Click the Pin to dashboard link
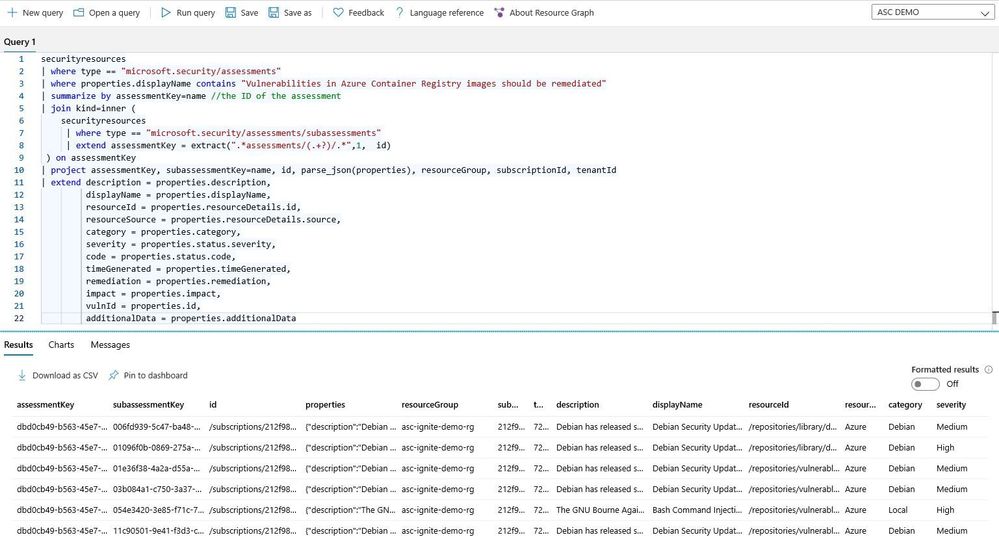This screenshot has height=537, width=999. [x=155, y=375]
